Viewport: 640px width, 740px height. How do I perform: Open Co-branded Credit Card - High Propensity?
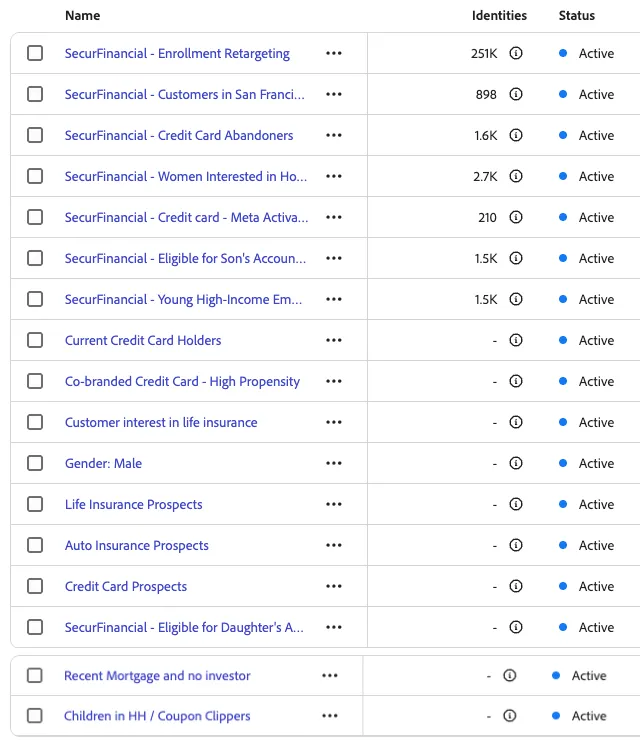tap(182, 382)
